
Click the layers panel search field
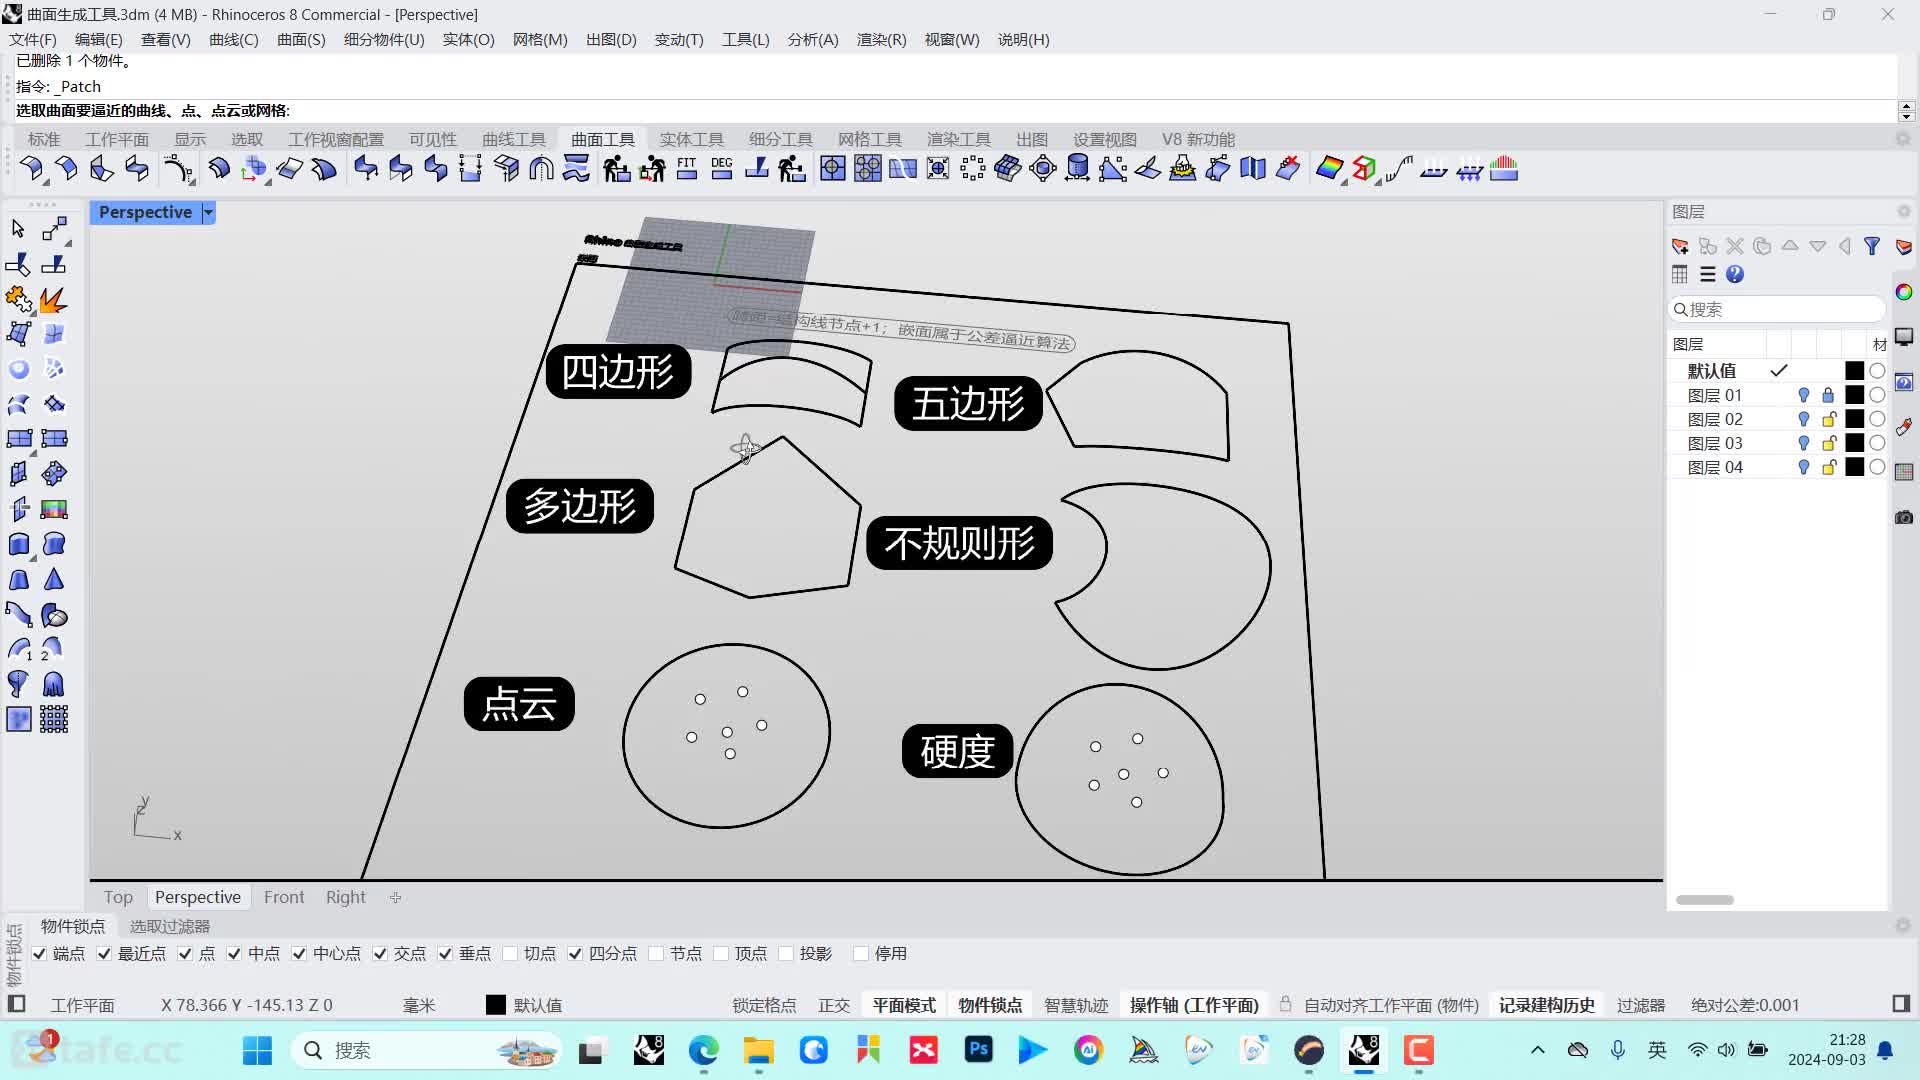pyautogui.click(x=1777, y=309)
